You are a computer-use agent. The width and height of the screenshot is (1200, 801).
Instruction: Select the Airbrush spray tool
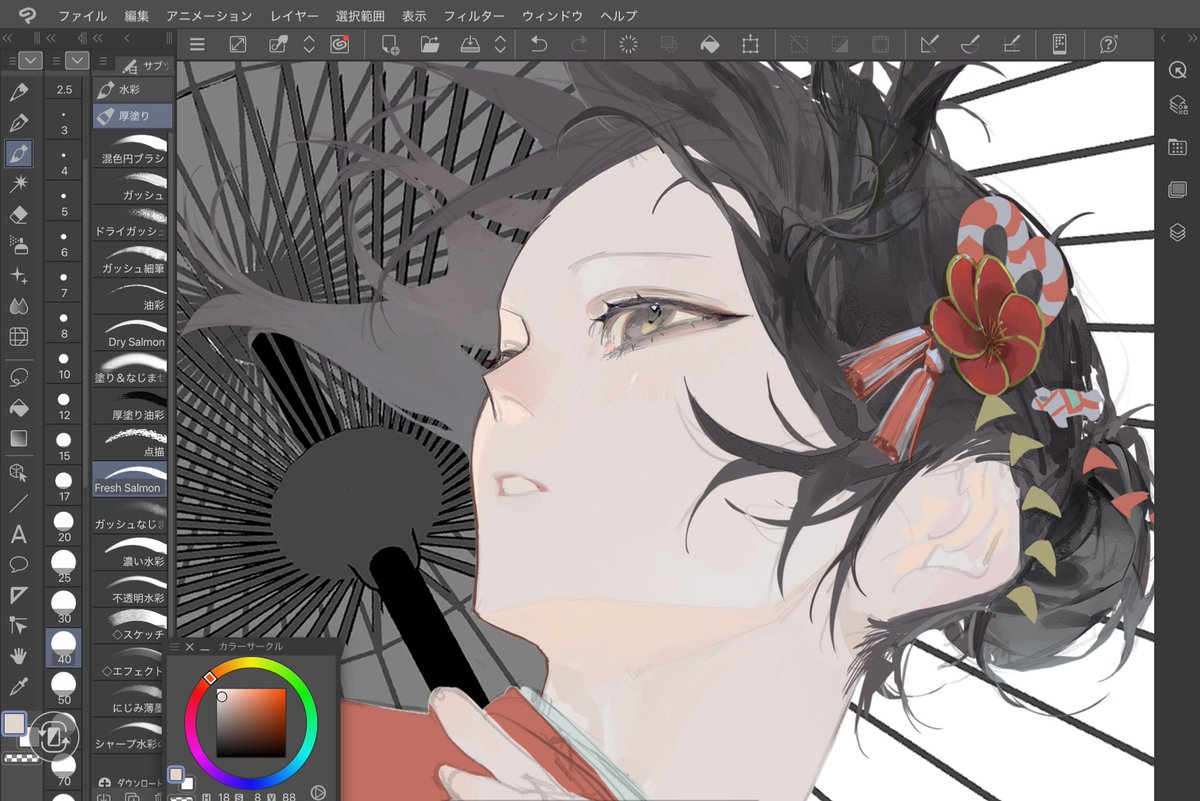coord(18,244)
